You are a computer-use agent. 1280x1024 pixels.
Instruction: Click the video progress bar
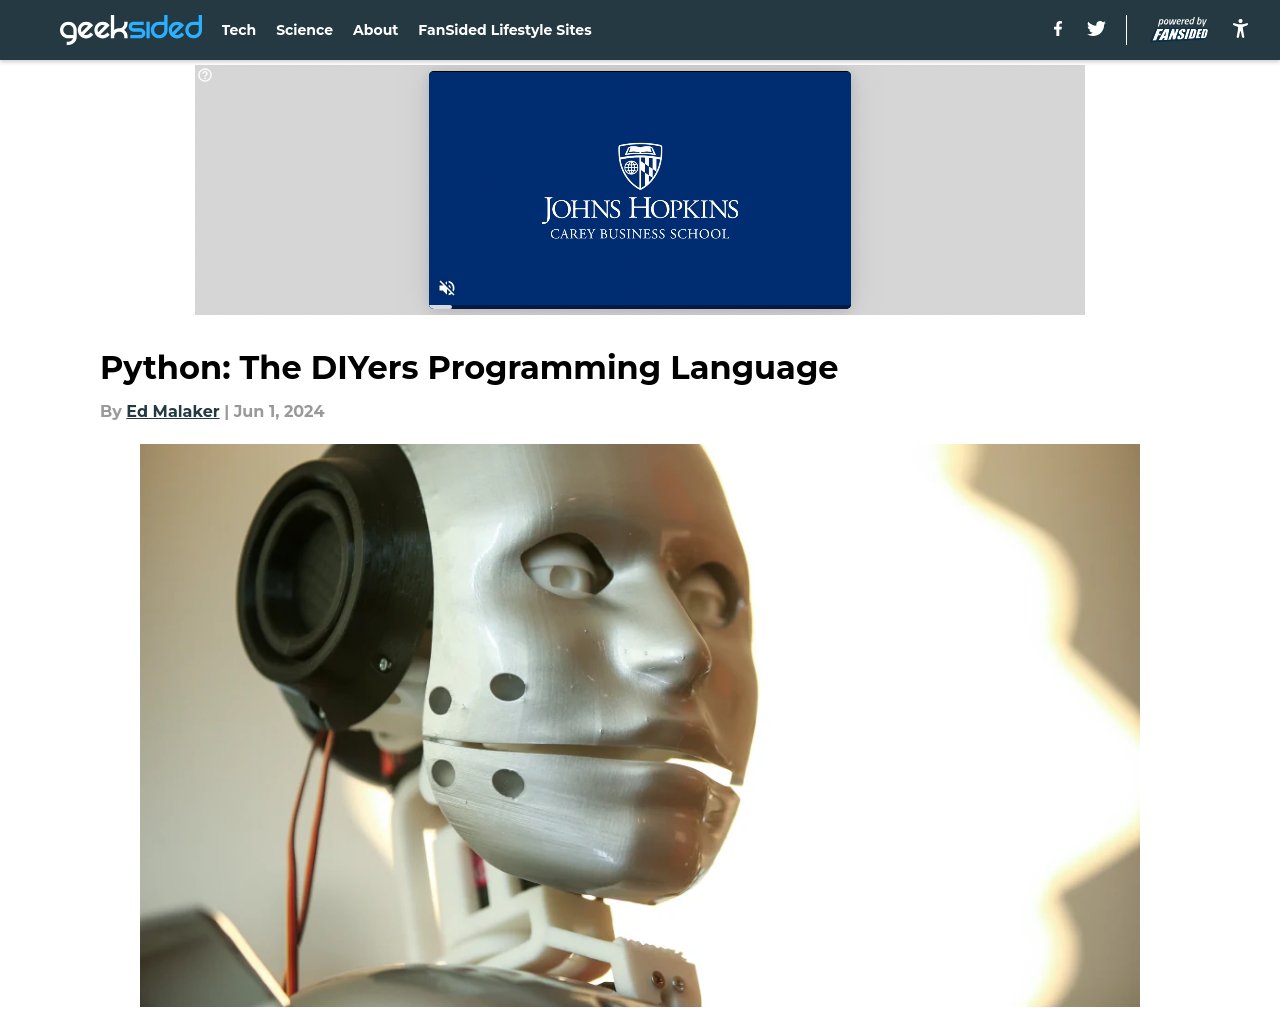pos(640,306)
